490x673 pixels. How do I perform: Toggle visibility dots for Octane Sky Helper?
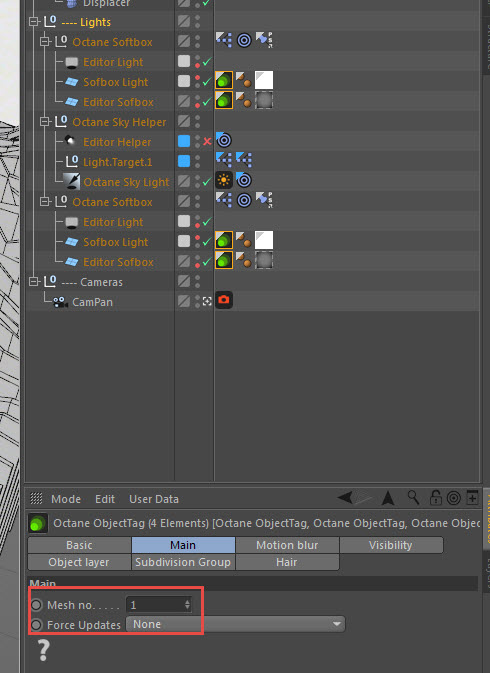click(197, 121)
